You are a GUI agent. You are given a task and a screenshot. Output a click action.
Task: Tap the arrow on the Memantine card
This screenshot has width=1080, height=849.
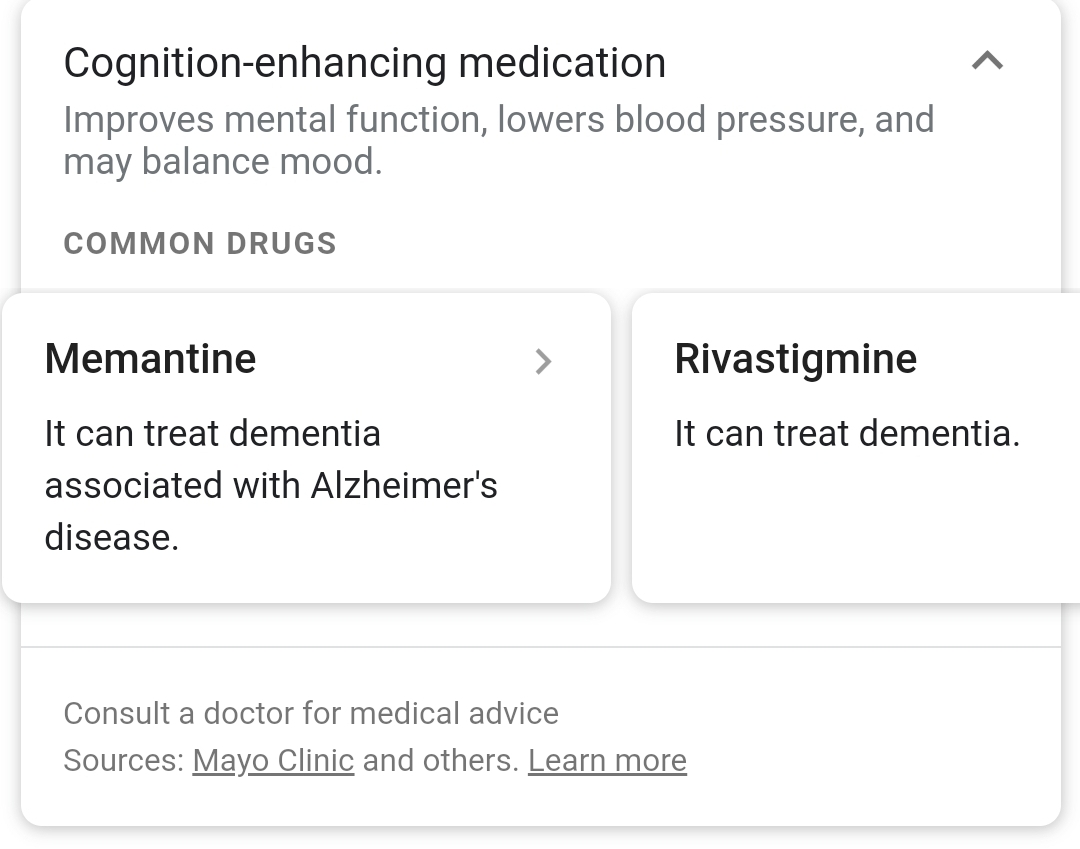coord(543,361)
